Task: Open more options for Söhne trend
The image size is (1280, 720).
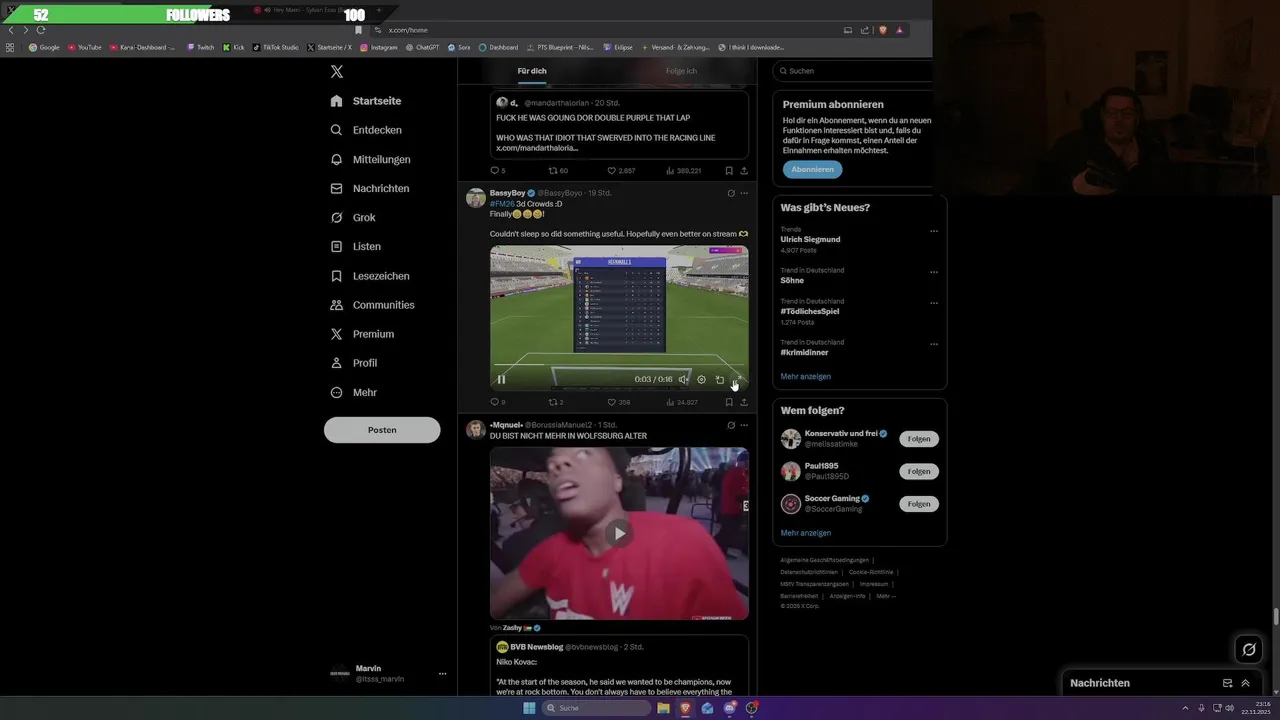Action: (934, 272)
